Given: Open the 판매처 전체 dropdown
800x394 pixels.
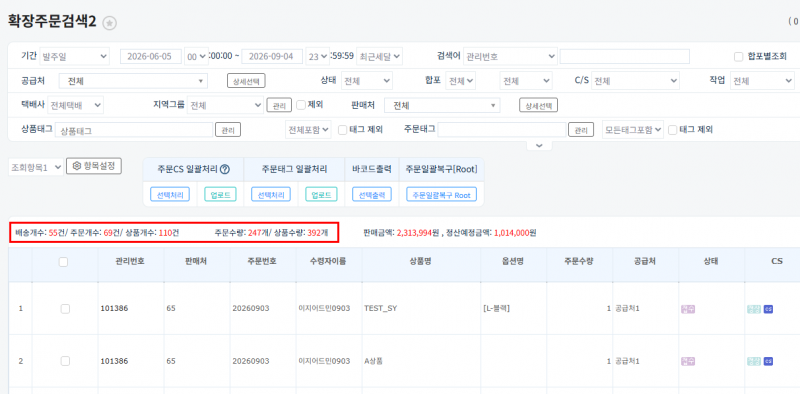Looking at the screenshot, I should pyautogui.click(x=442, y=106).
